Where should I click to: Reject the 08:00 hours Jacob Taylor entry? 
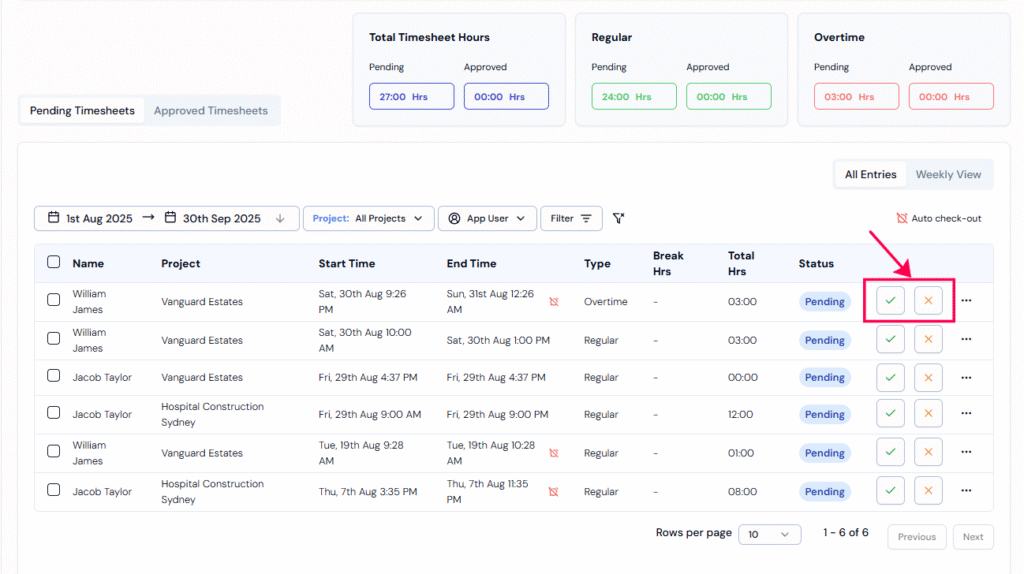click(x=928, y=491)
